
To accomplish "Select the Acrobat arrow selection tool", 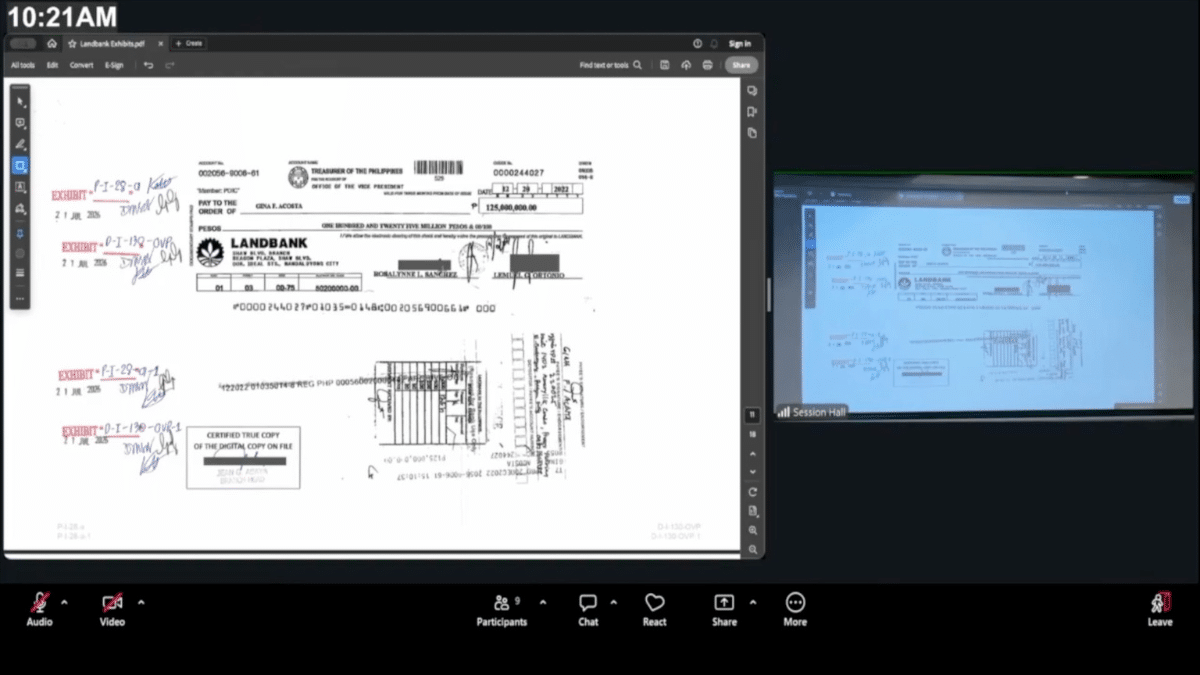I will 20,102.
